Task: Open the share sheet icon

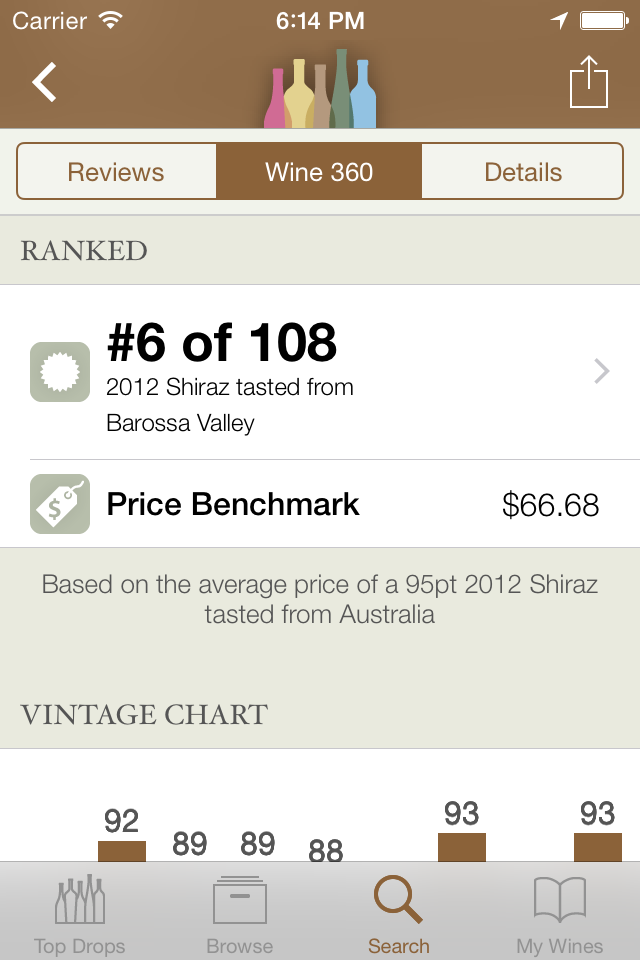Action: tap(590, 82)
